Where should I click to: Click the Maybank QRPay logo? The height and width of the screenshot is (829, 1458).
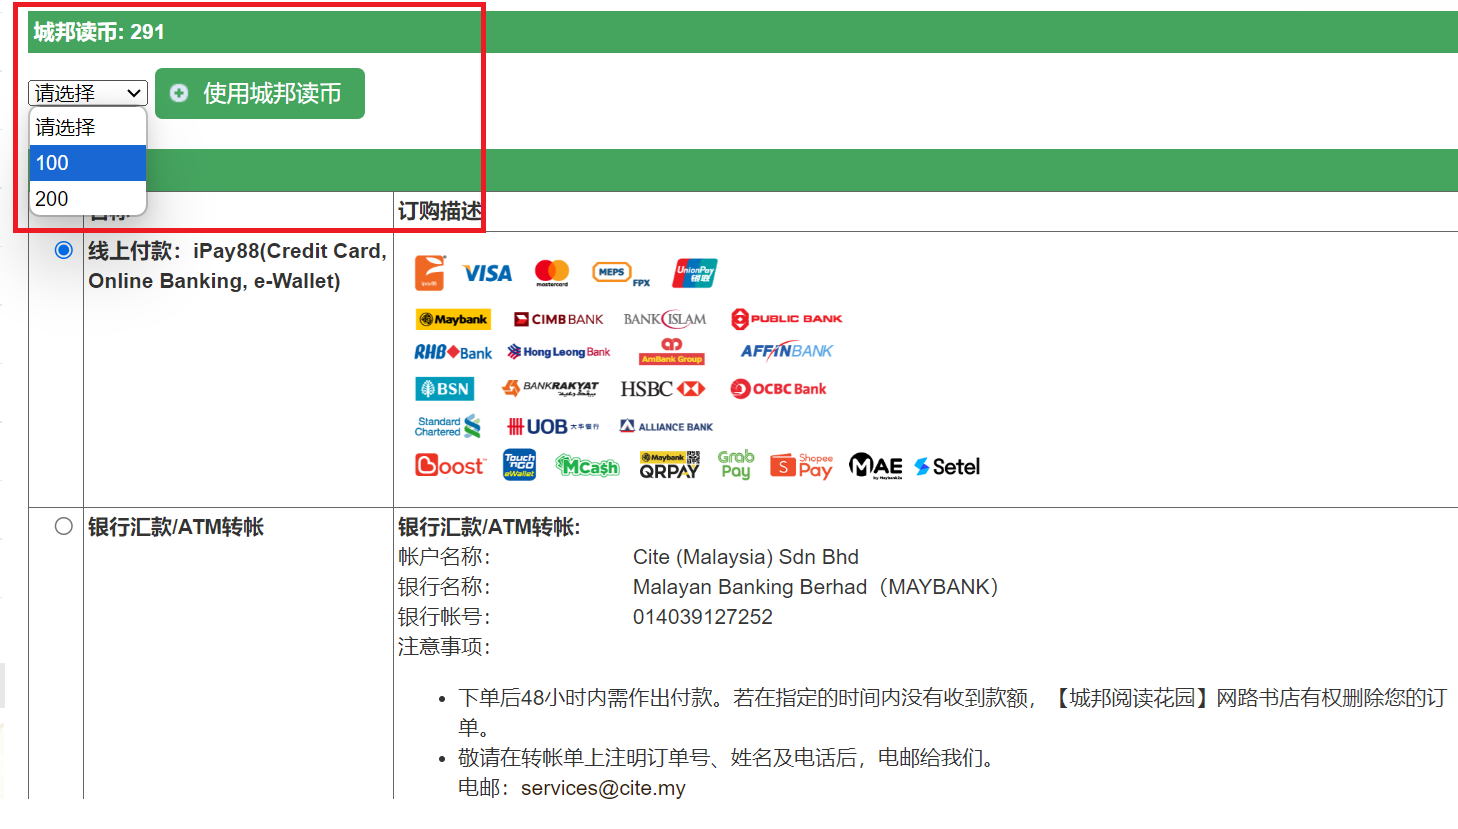pyautogui.click(x=670, y=465)
